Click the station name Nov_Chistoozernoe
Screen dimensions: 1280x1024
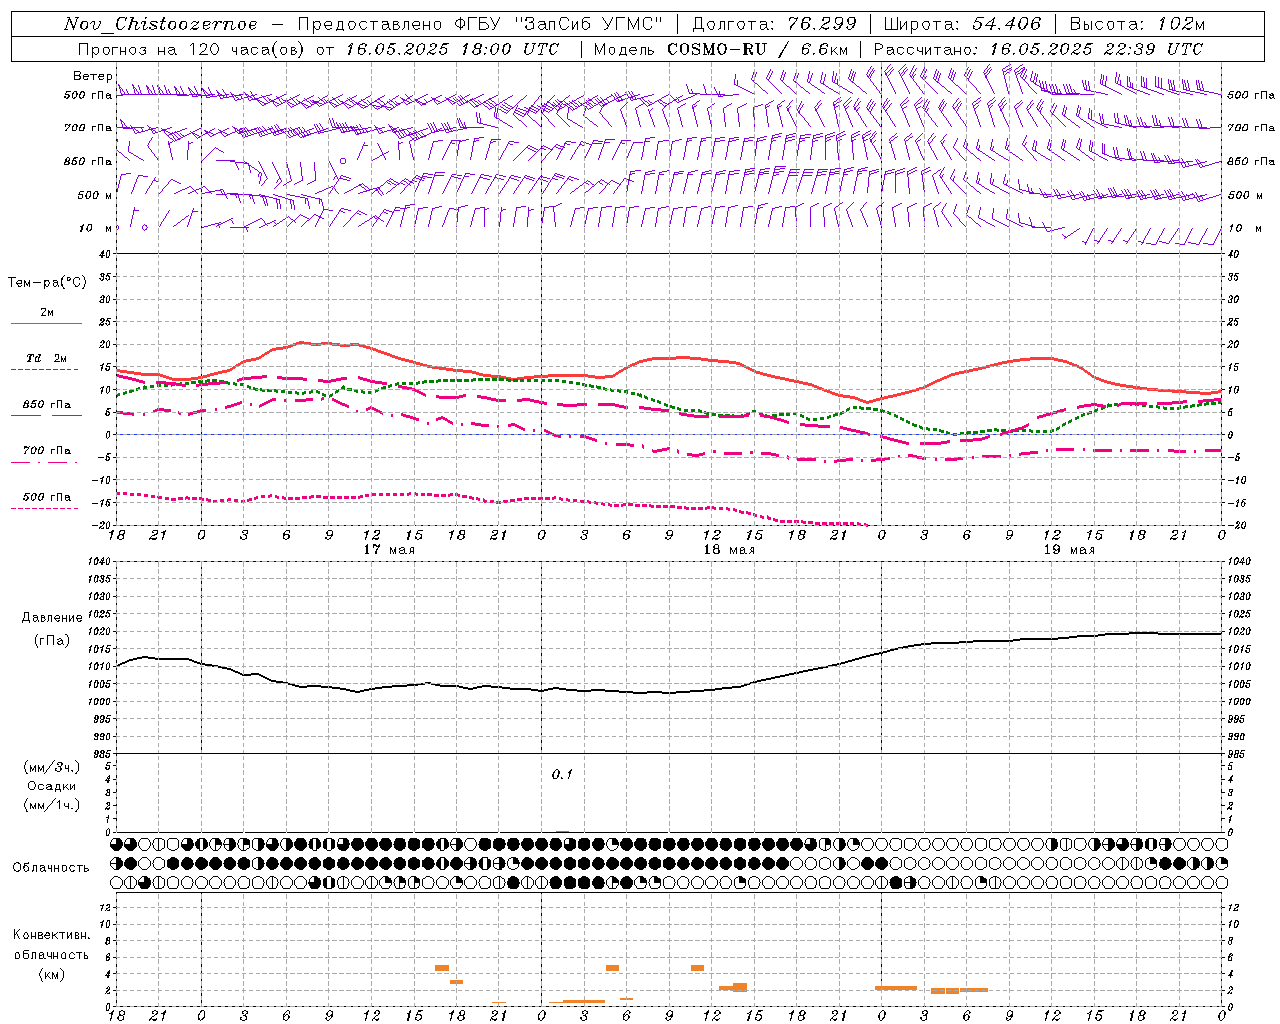[160, 24]
